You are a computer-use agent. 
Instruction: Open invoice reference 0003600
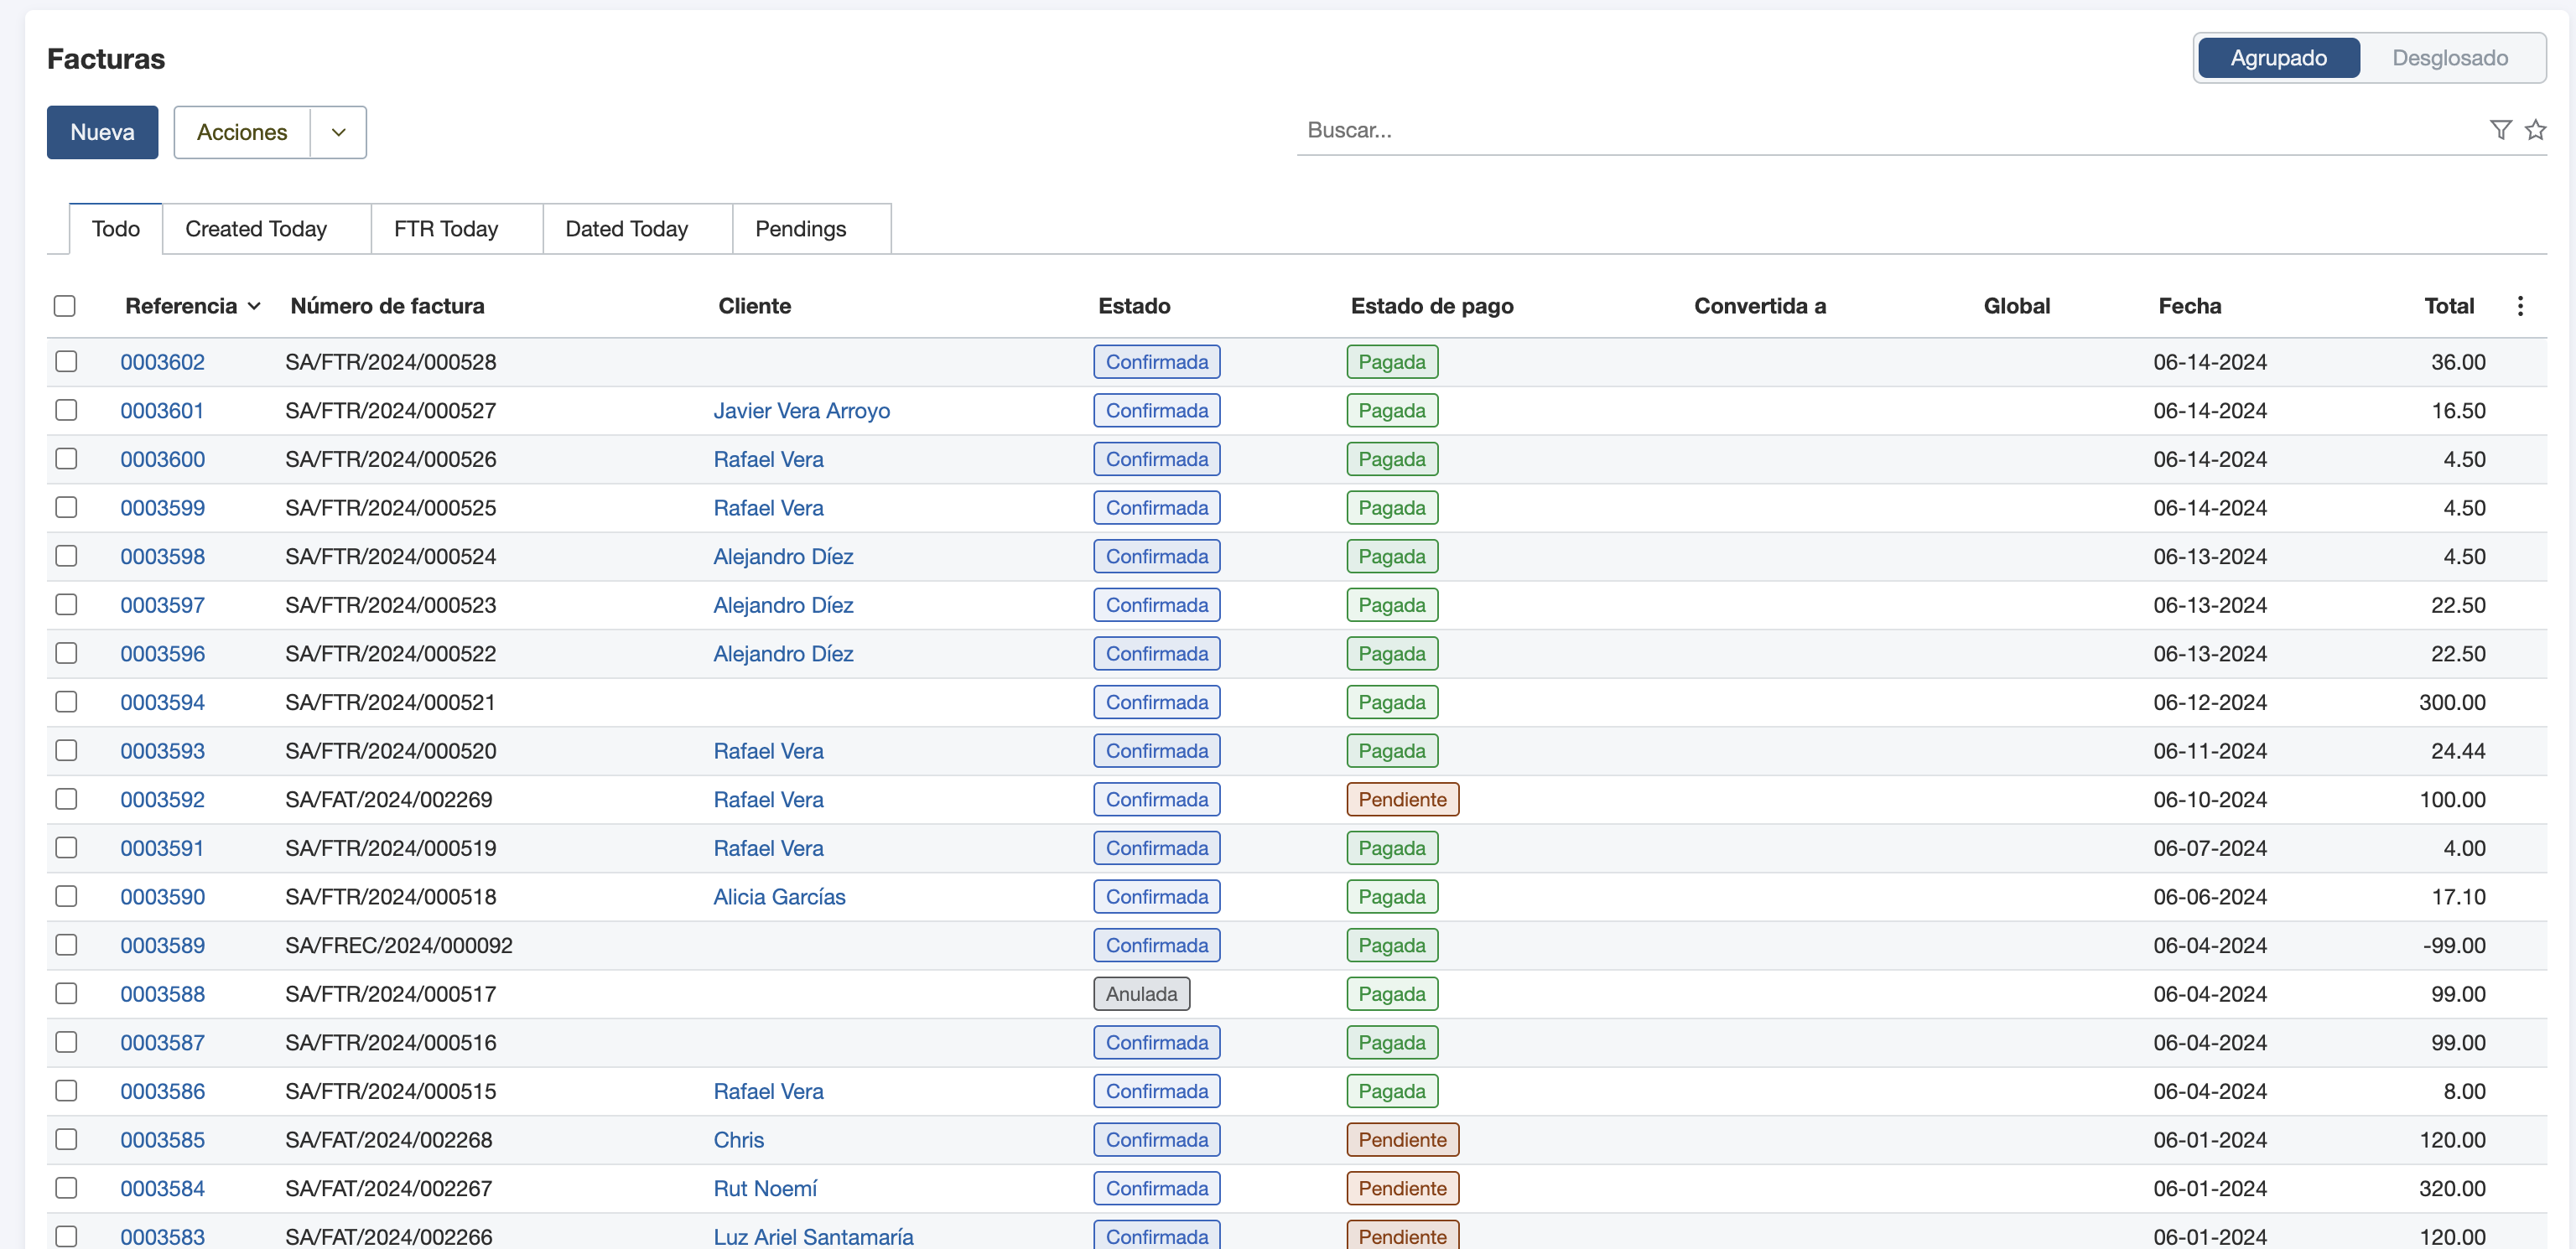tap(163, 459)
